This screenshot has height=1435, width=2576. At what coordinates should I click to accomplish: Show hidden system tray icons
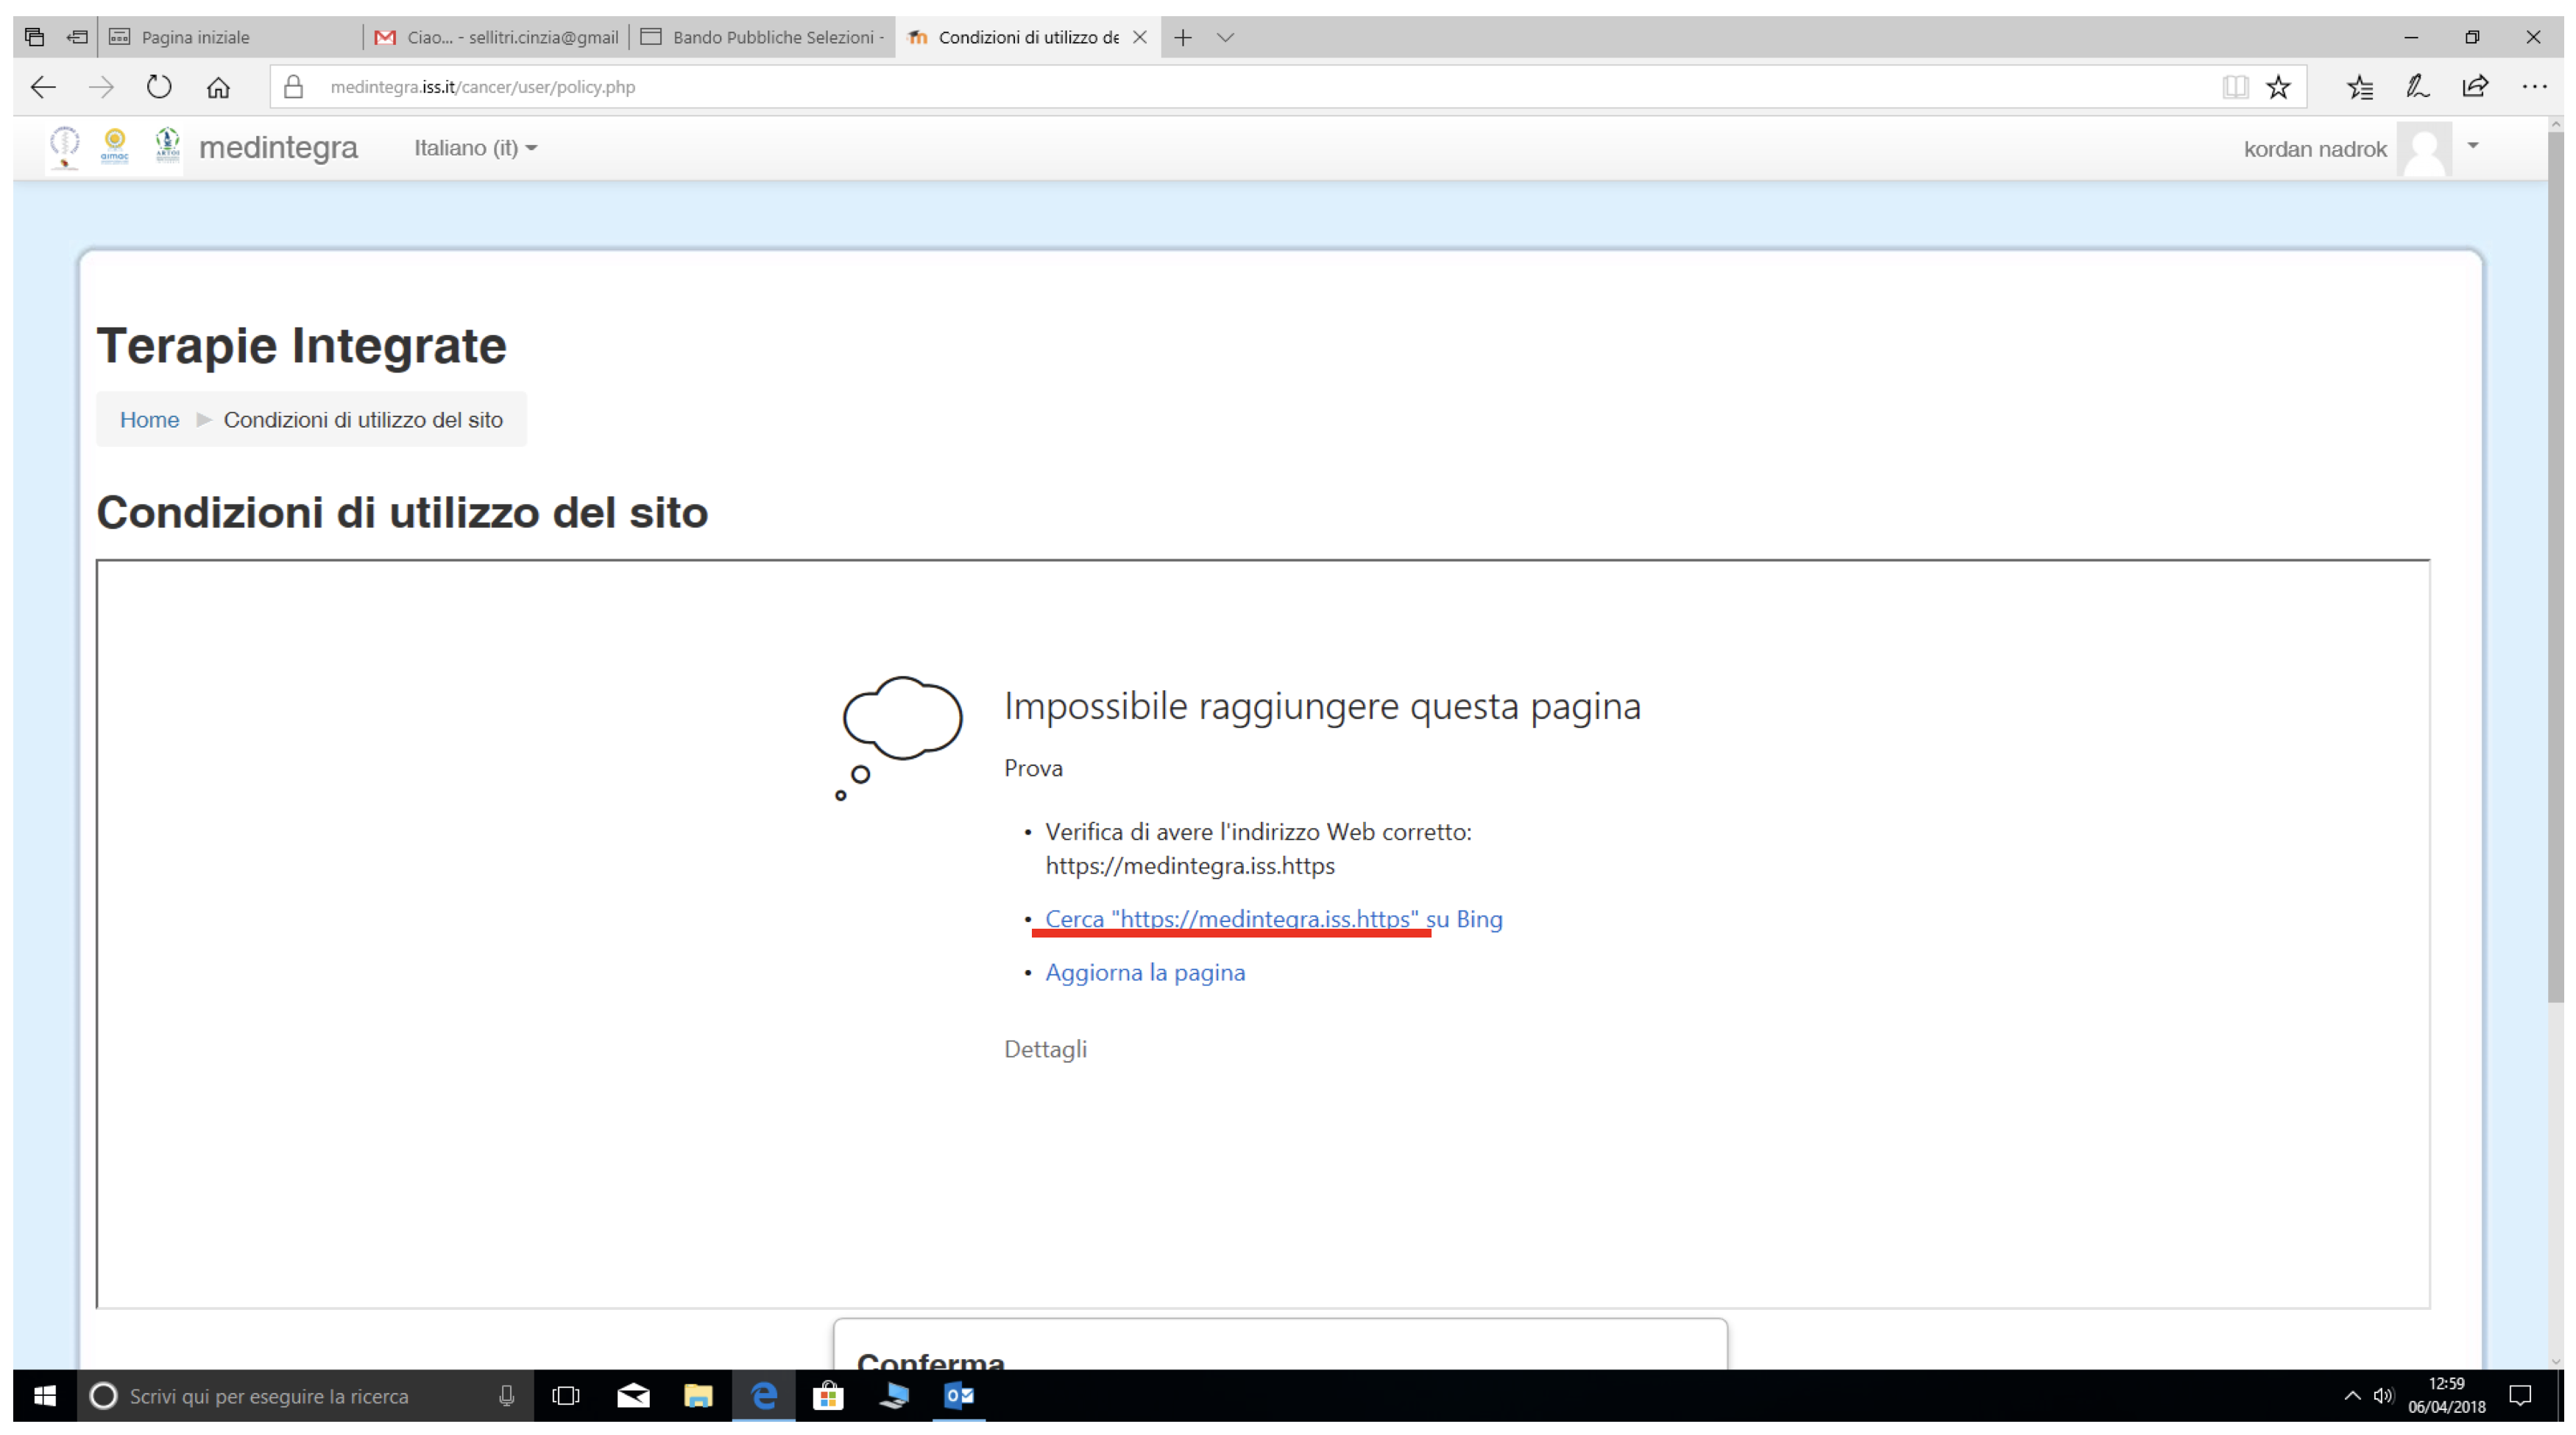point(2352,1396)
